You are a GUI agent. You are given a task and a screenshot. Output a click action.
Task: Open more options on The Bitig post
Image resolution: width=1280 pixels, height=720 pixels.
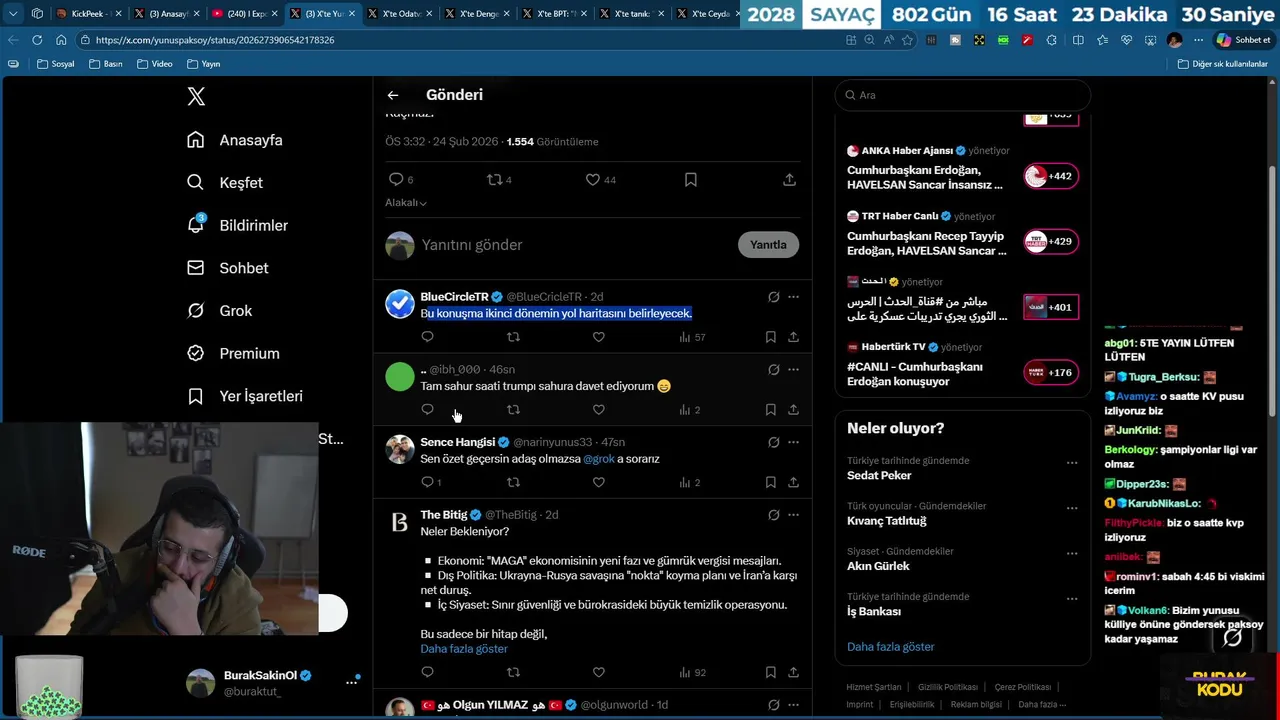coord(793,515)
